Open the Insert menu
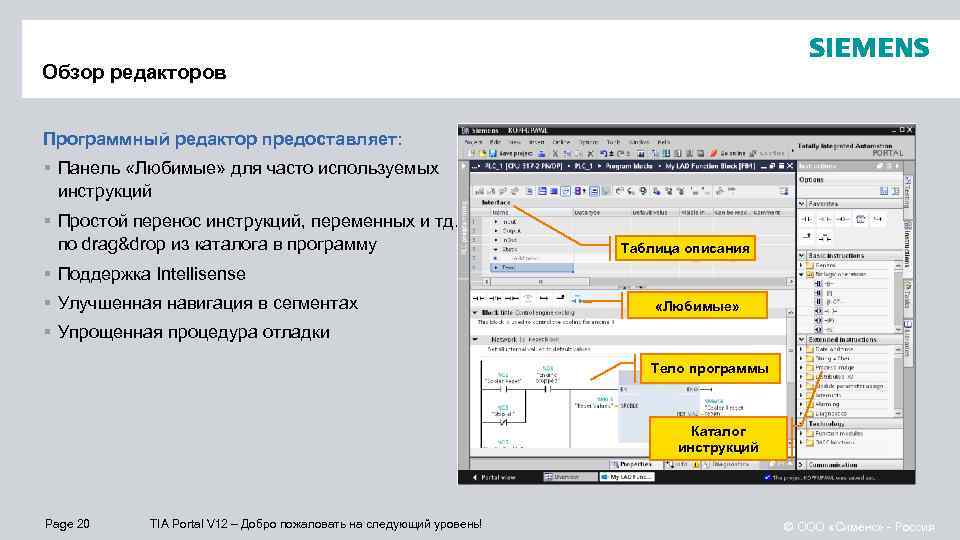Image resolution: width=960 pixels, height=540 pixels. click(536, 142)
